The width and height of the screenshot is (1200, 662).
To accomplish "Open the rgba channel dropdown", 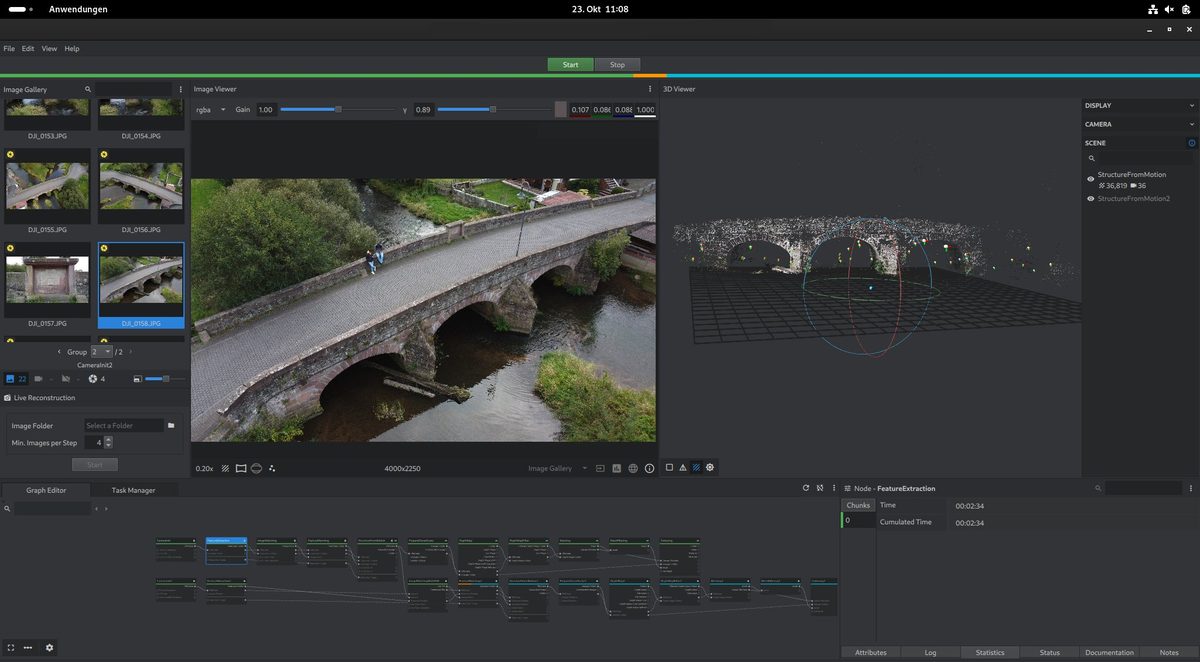I will [x=210, y=109].
